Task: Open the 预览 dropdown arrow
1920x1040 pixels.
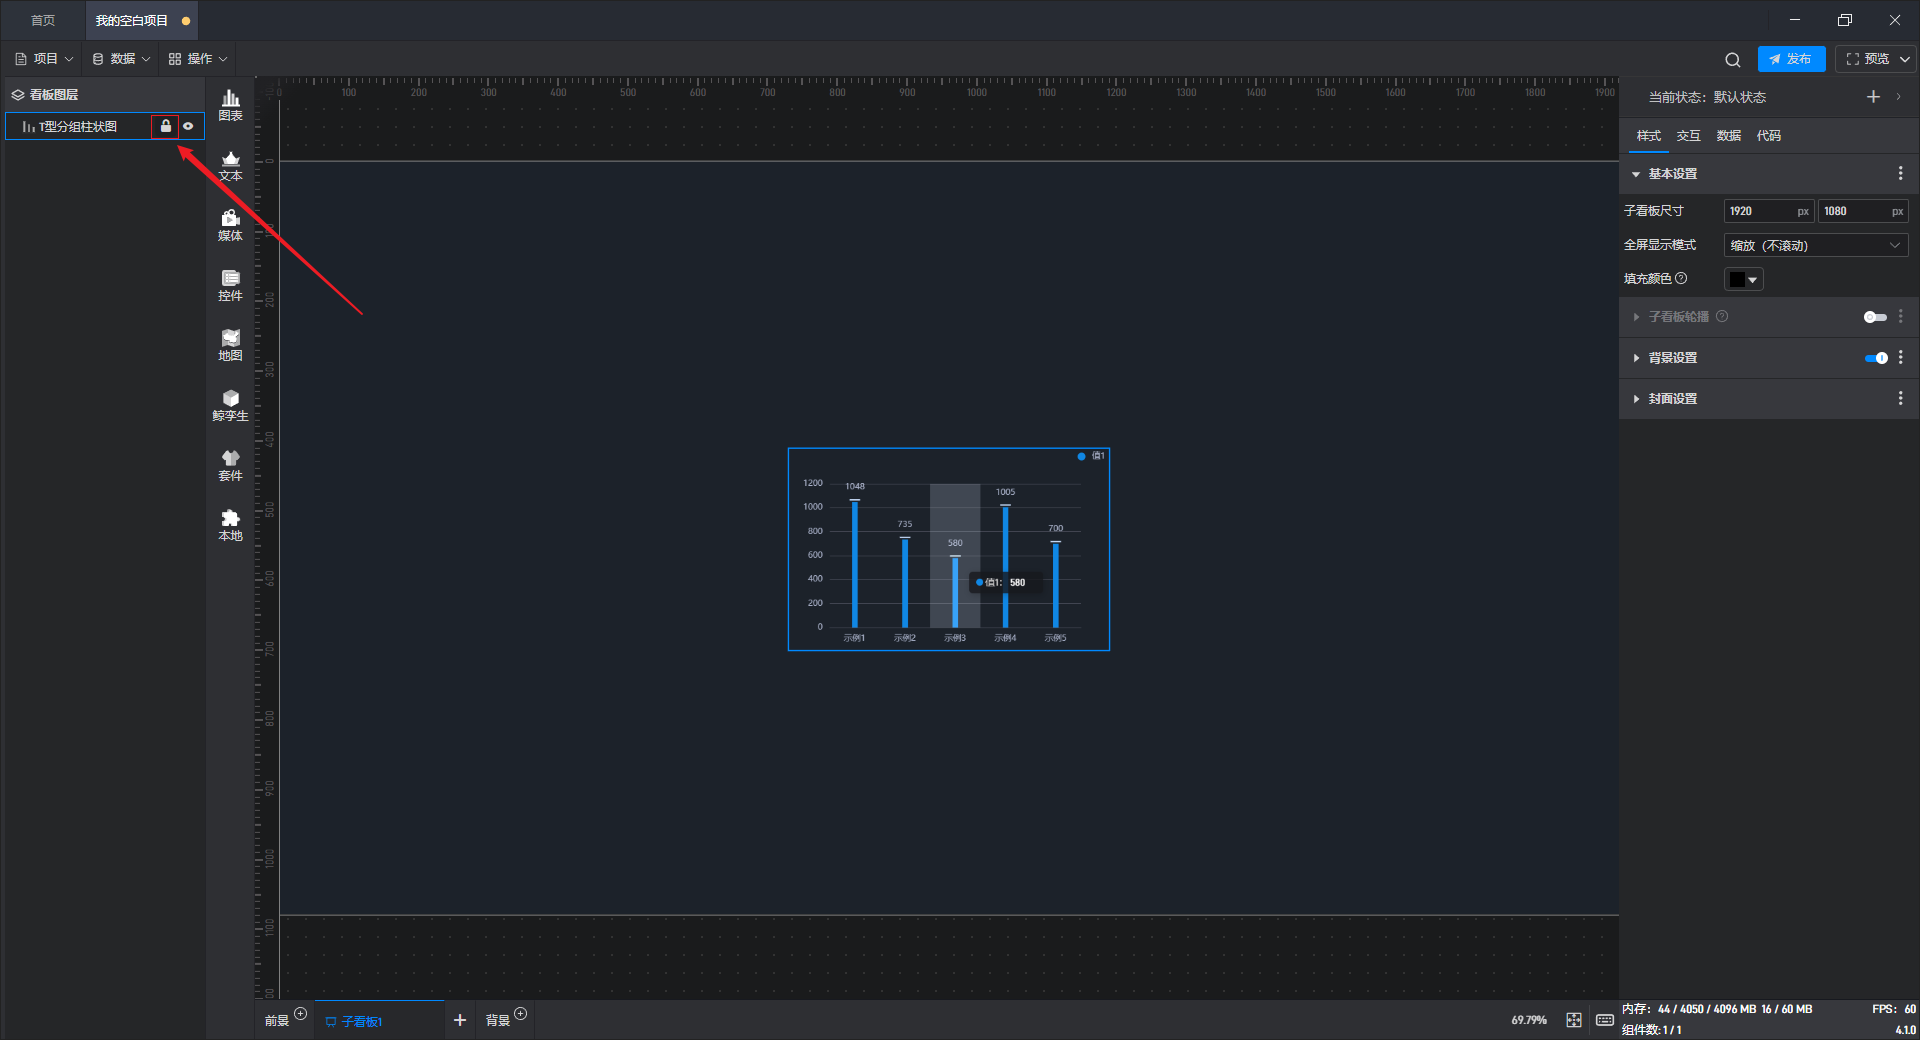Action: [x=1905, y=59]
